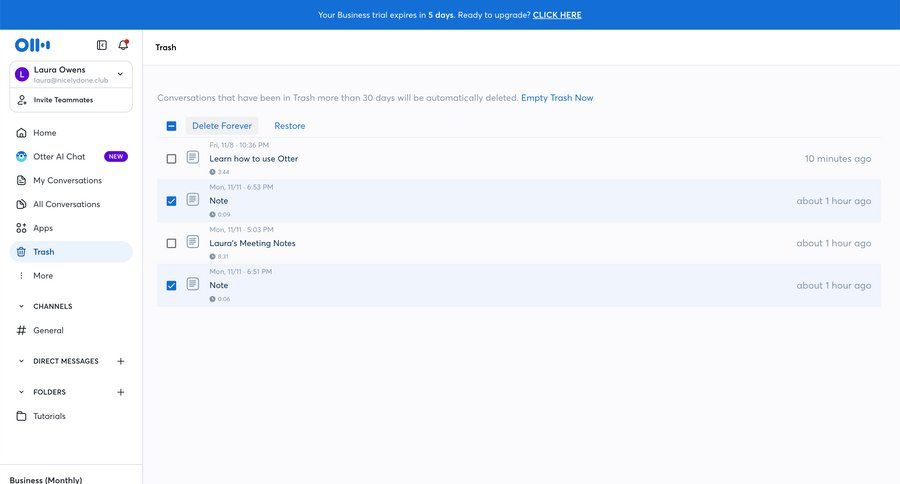Open the Laura Owens account dropdown chevron
This screenshot has width=900, height=484.
pyautogui.click(x=120, y=74)
